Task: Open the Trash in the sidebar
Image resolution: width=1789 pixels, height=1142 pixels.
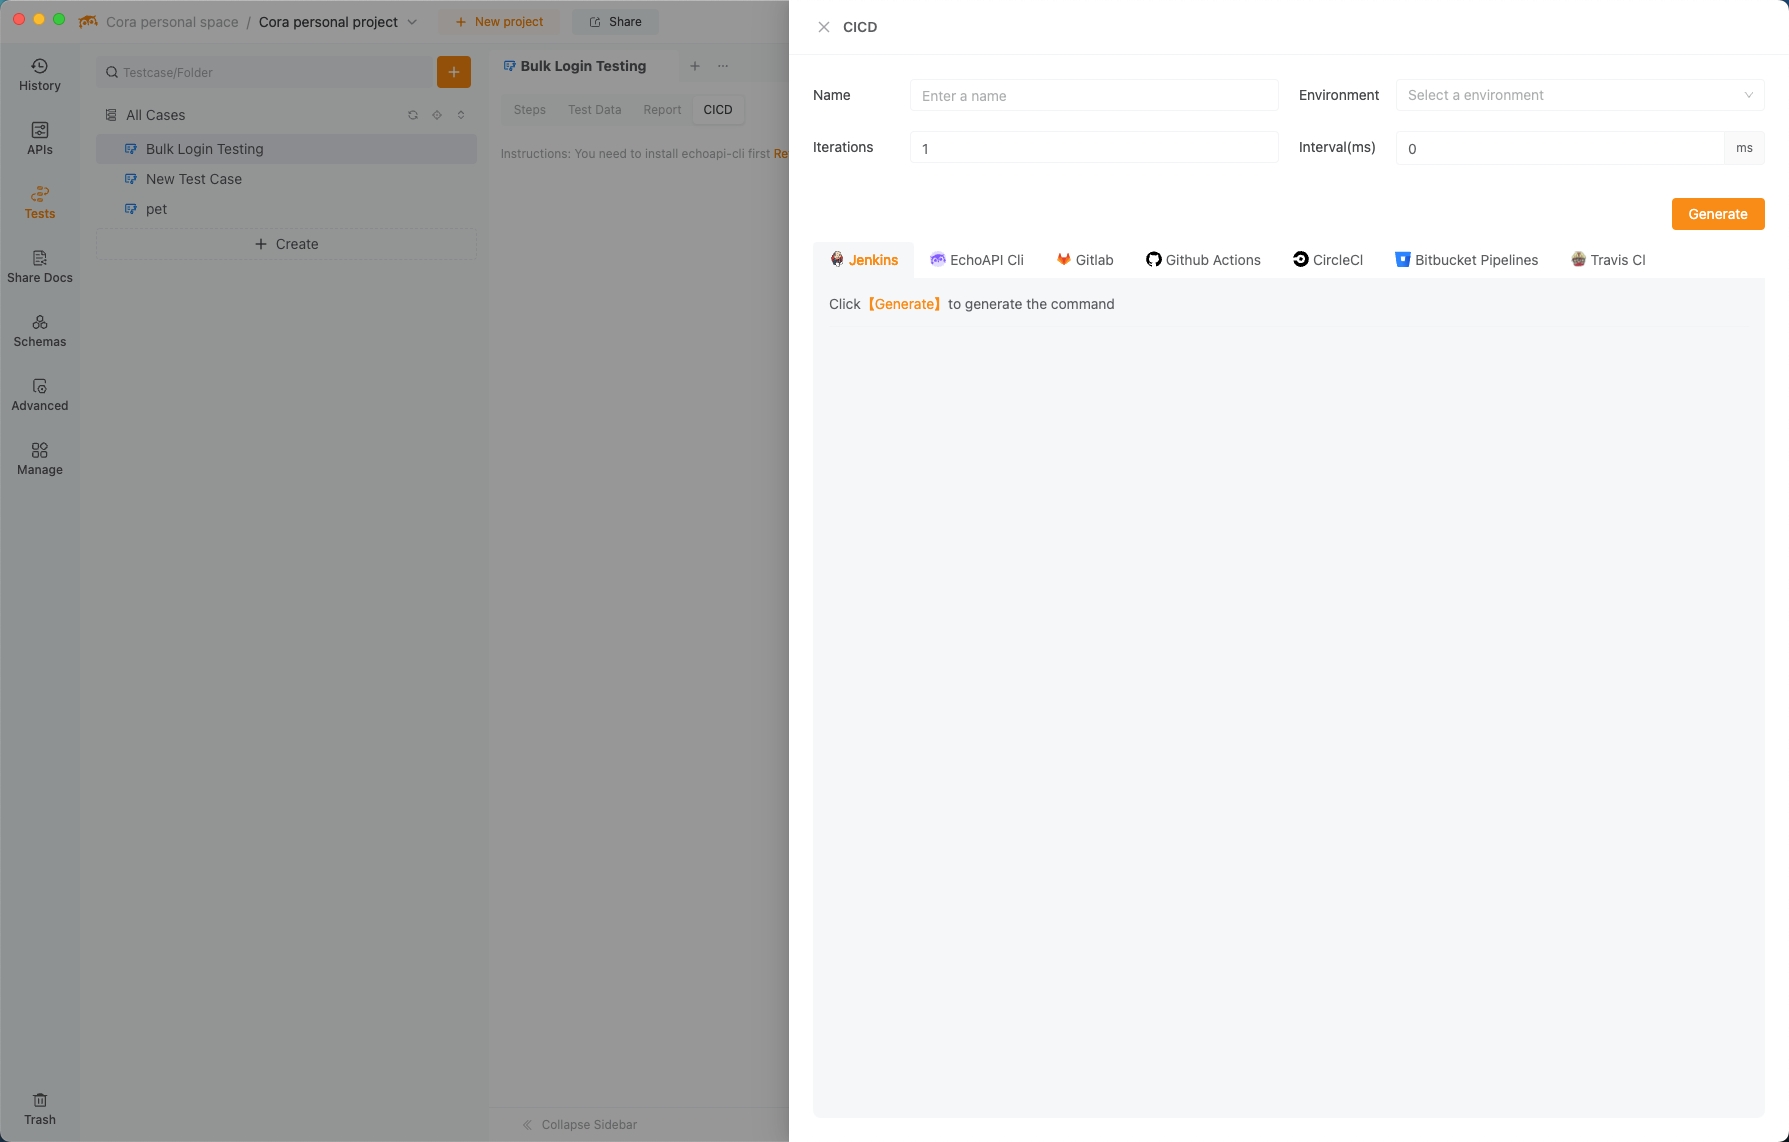Action: [x=40, y=1109]
